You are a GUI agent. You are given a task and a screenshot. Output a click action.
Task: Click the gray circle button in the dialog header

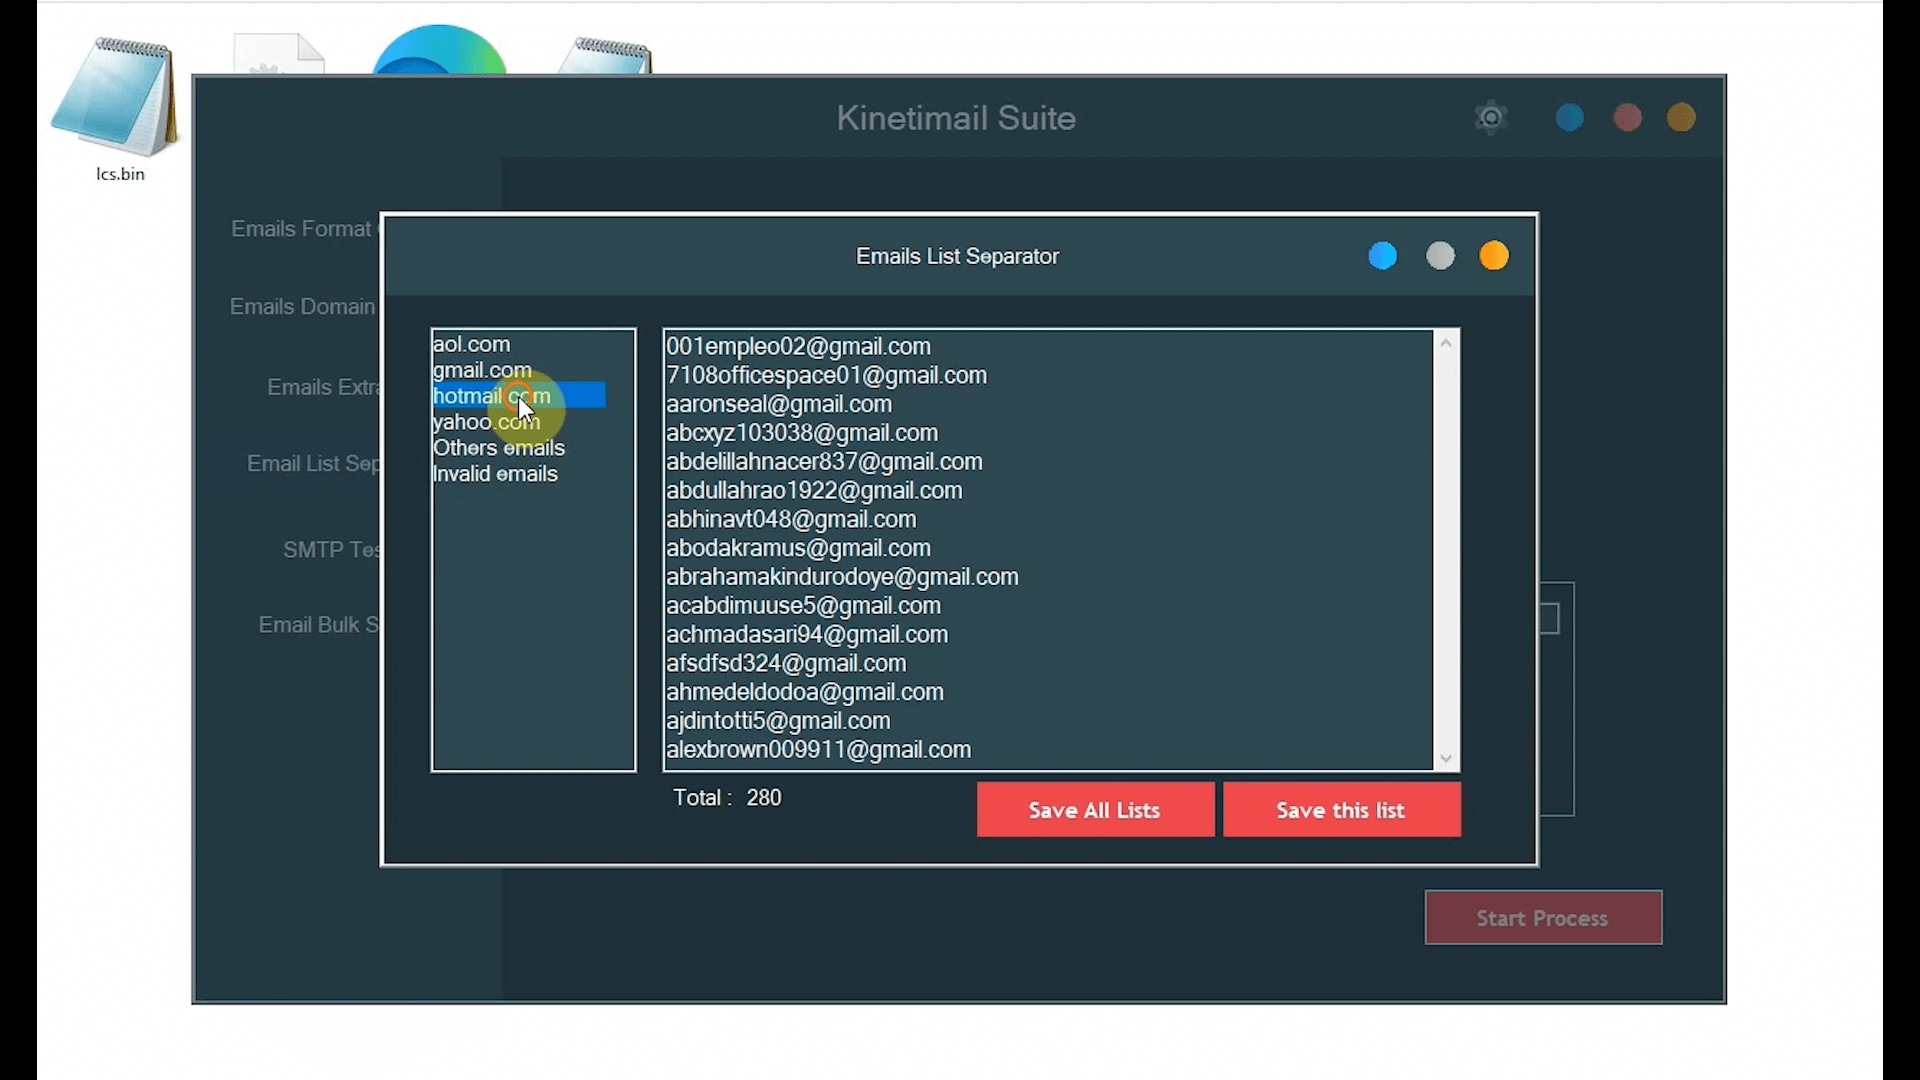(1440, 256)
